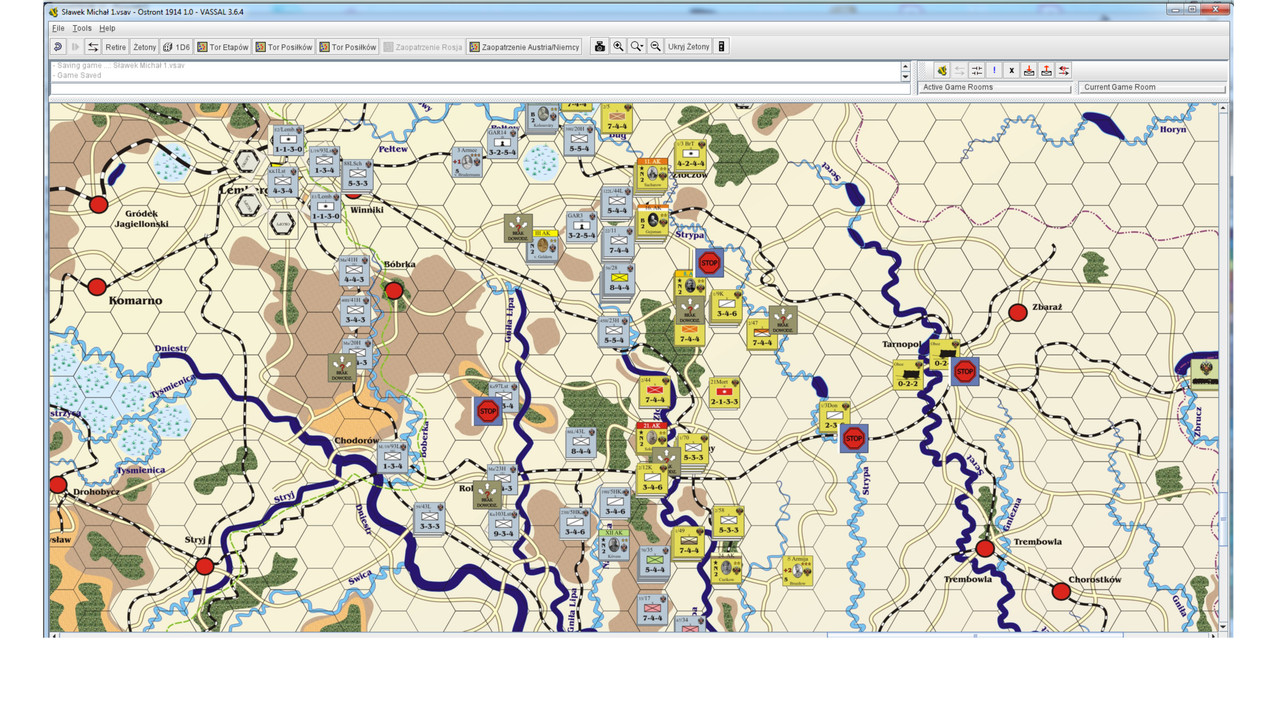Toggle Ukryj Żetony to hide pieces
The width and height of the screenshot is (1280, 718).
pyautogui.click(x=689, y=47)
